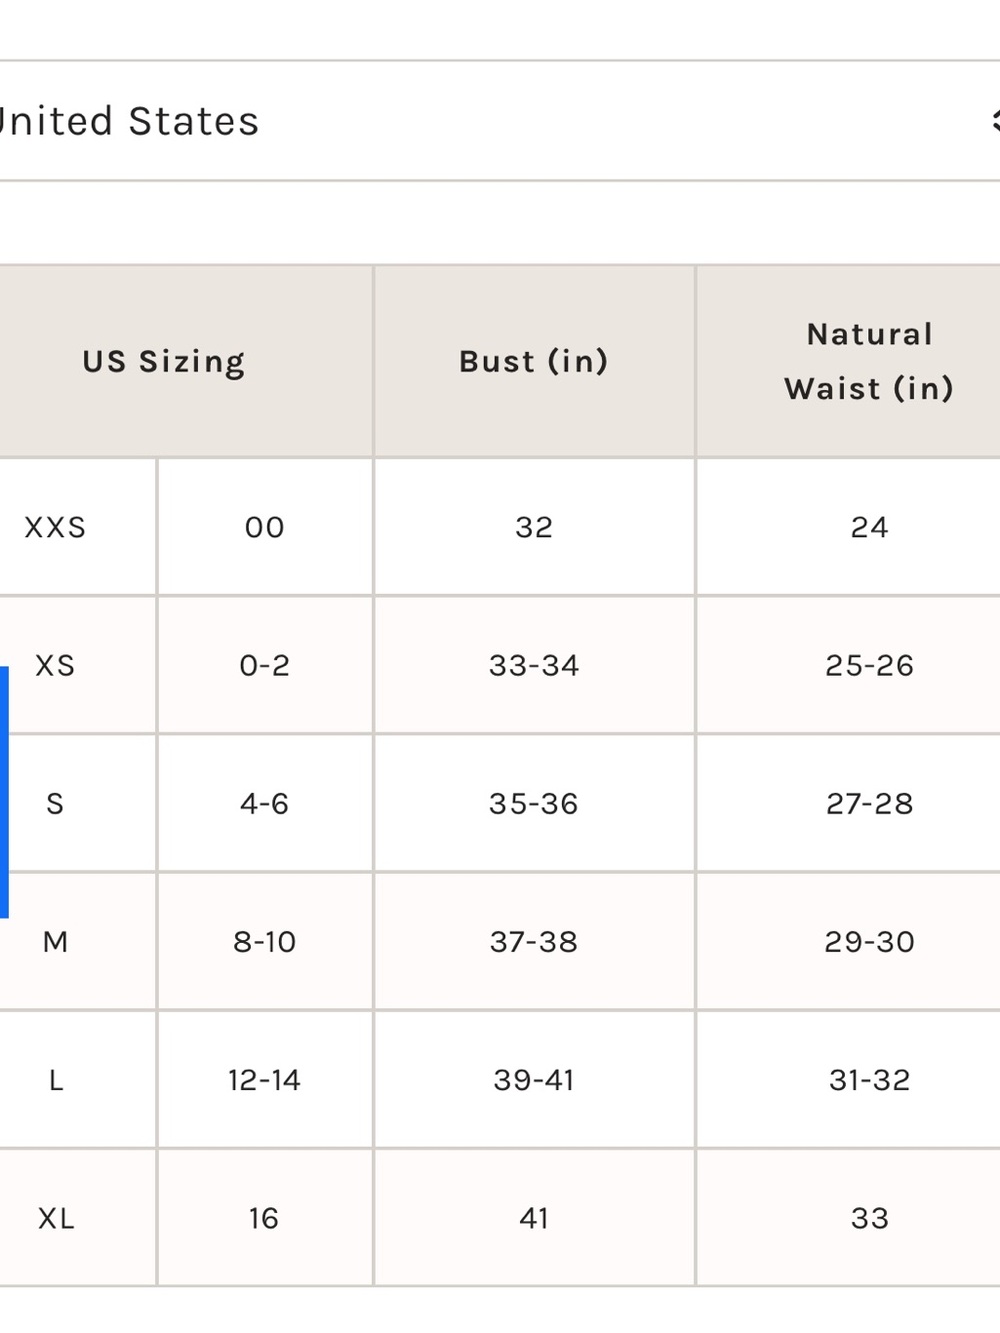Open the United States region dropdown

(500, 121)
